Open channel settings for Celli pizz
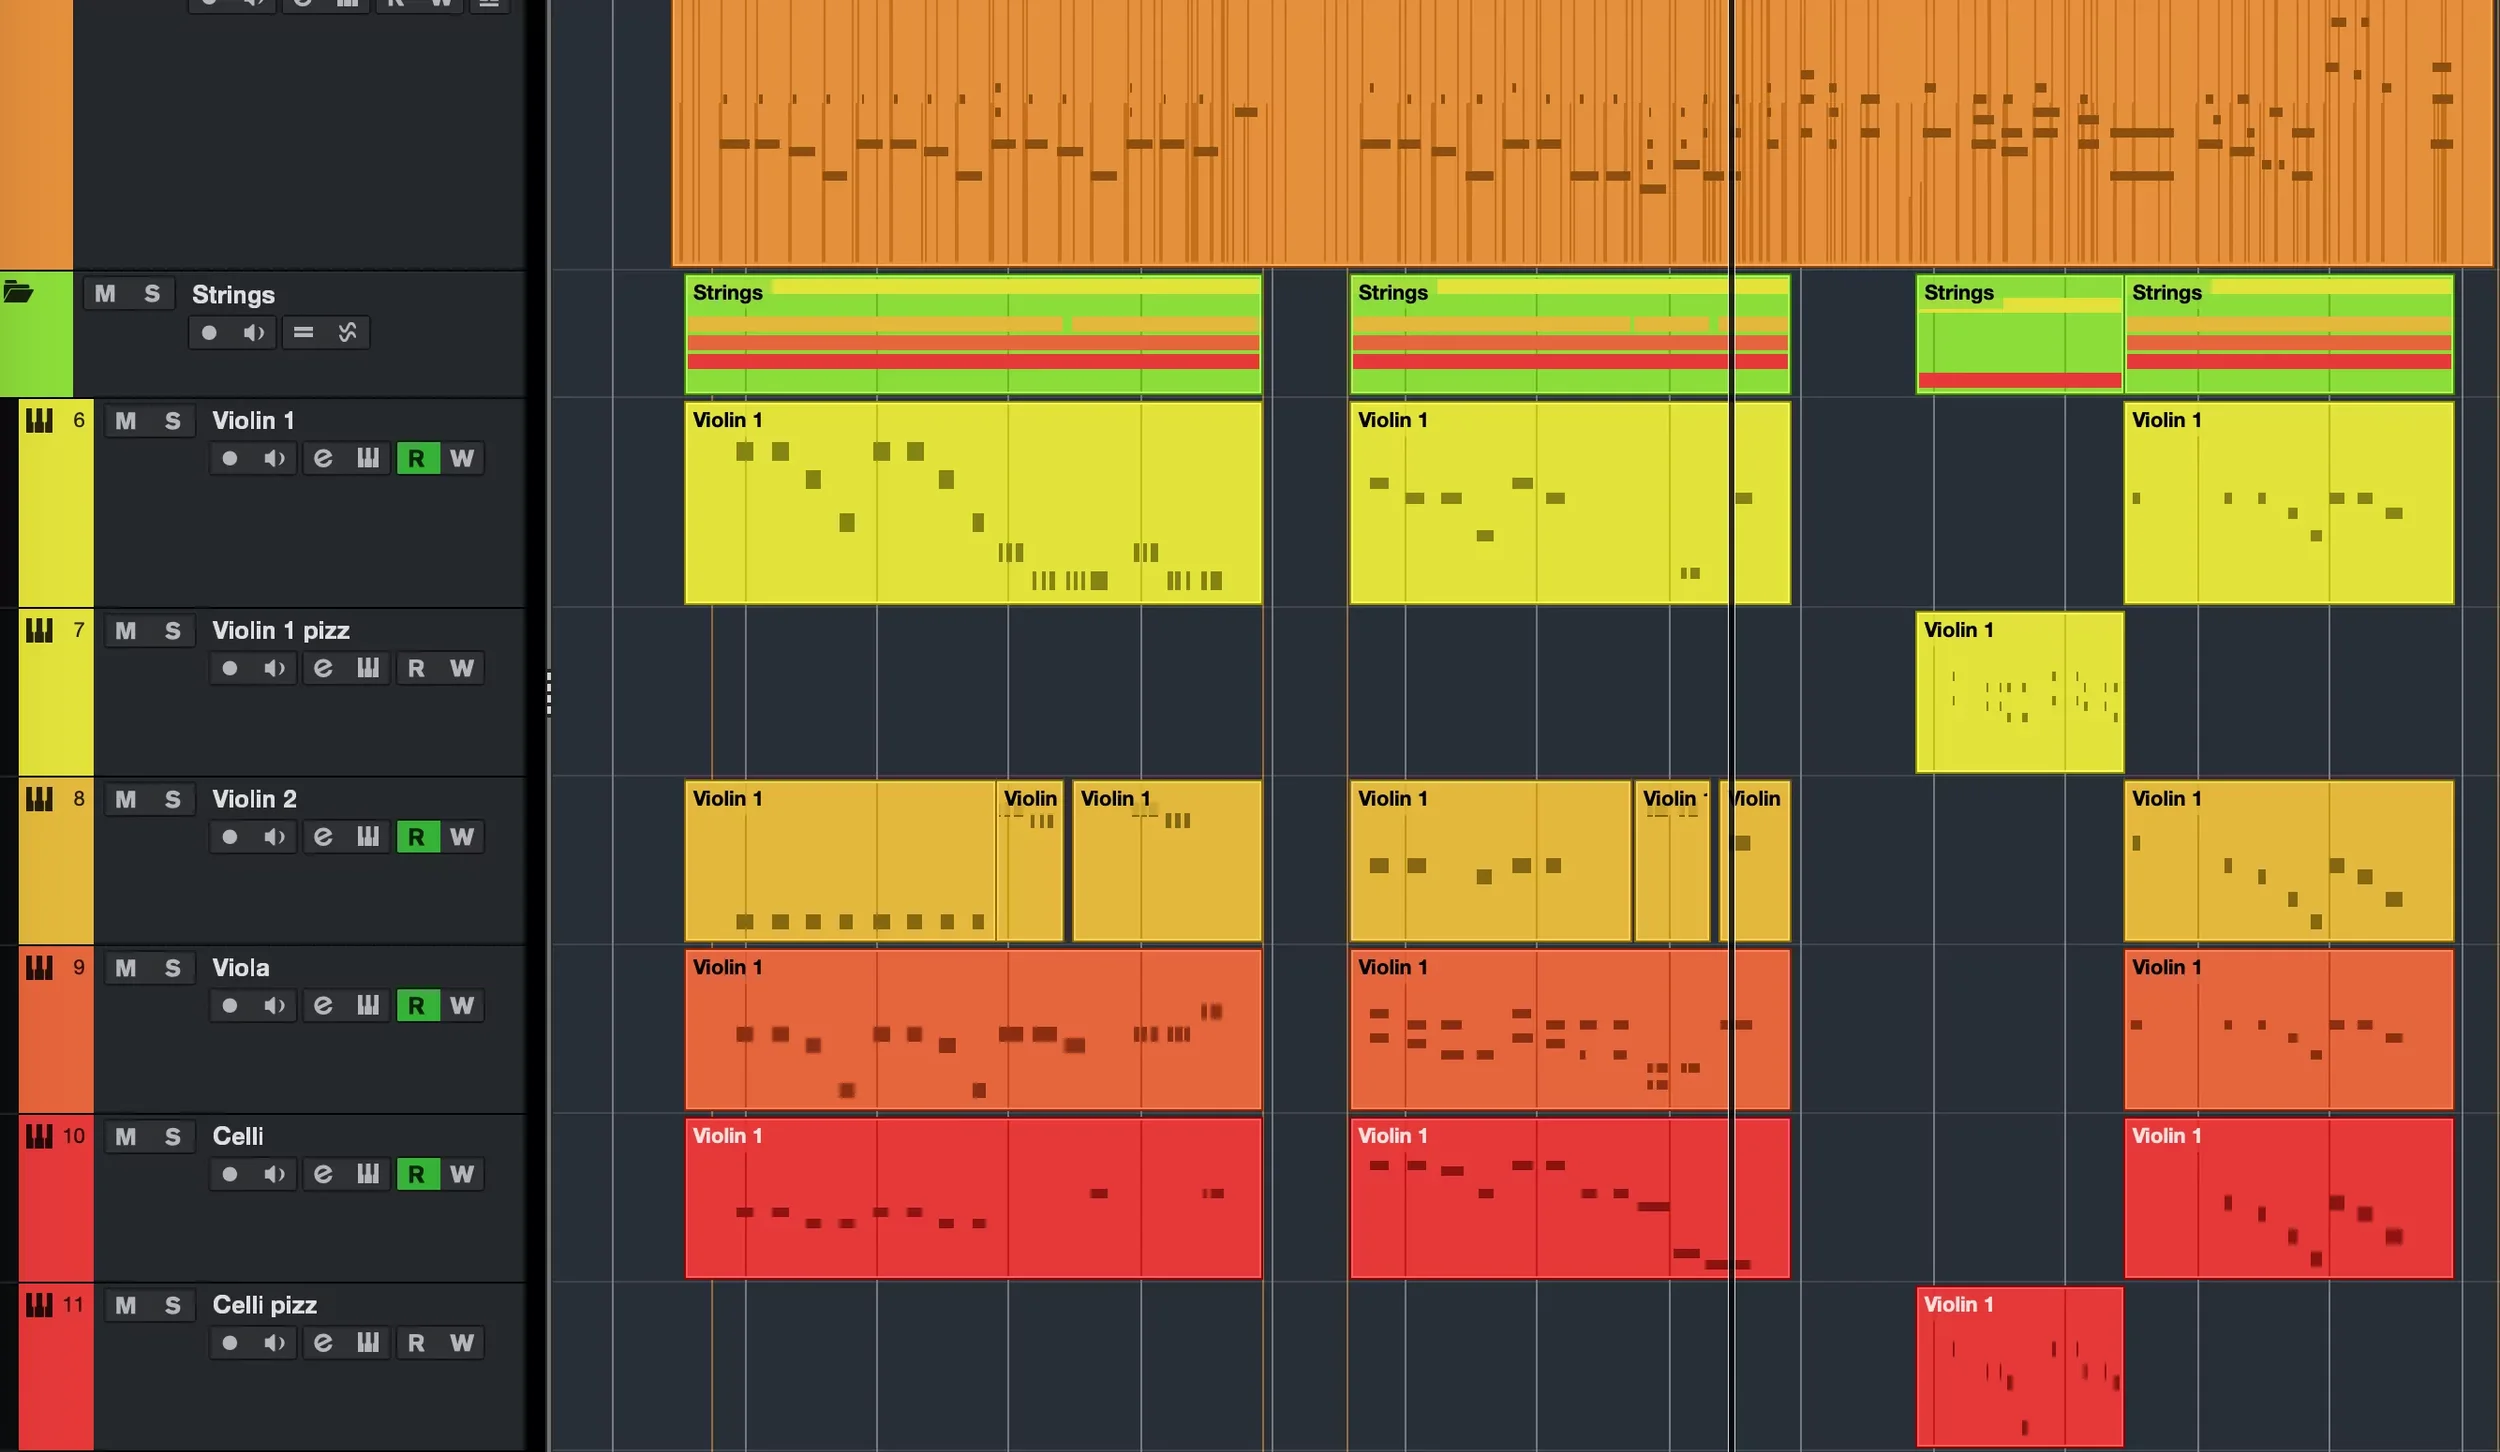Screen dimensions: 2500x1452 pos(323,1342)
